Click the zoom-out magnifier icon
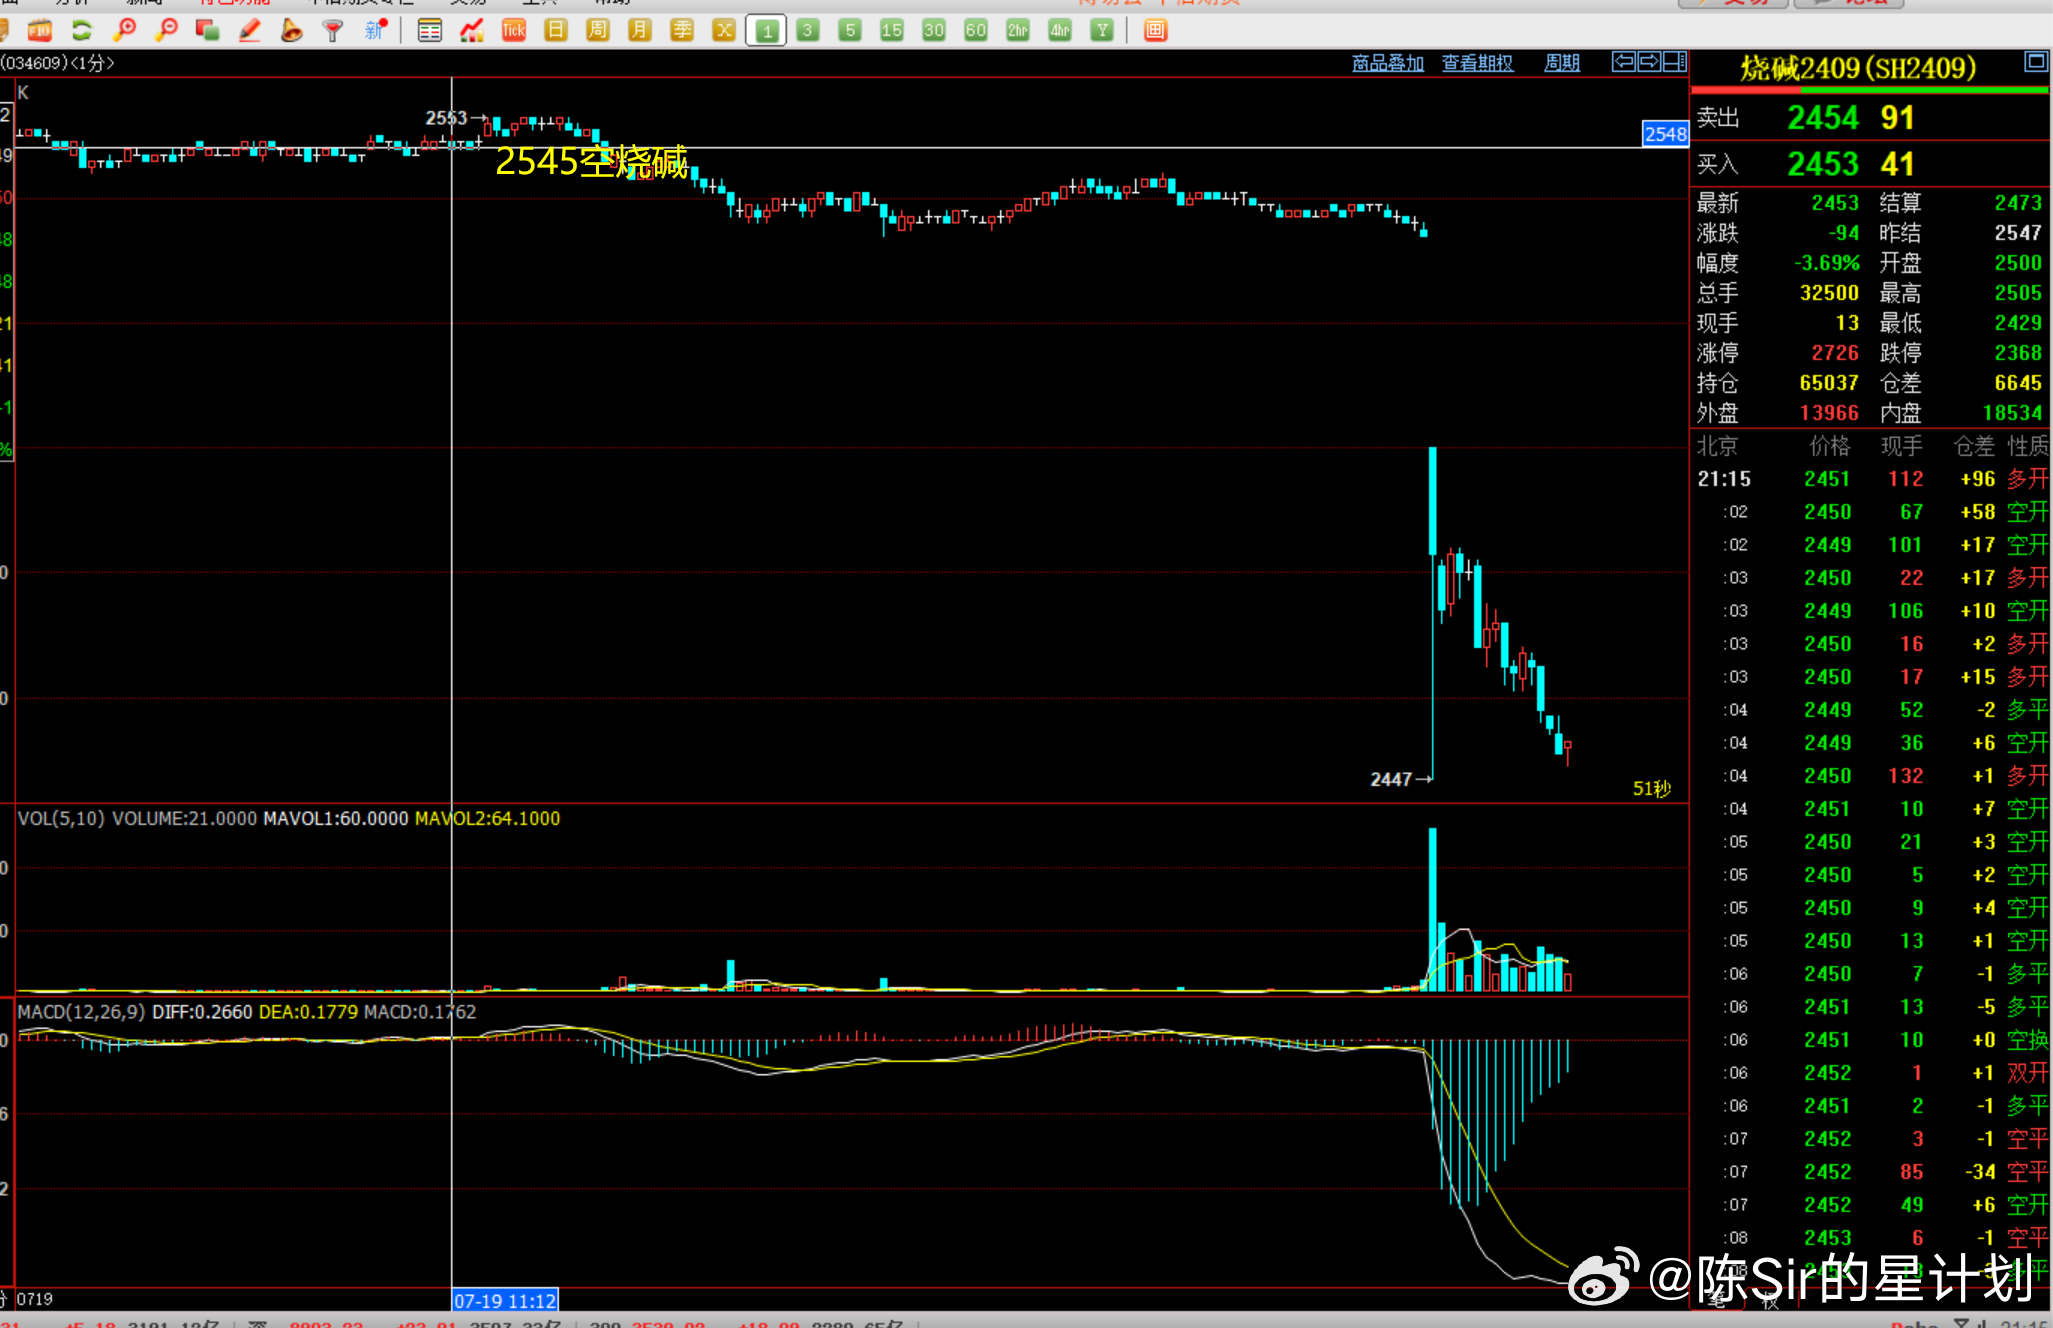2053x1328 pixels. pos(166,31)
